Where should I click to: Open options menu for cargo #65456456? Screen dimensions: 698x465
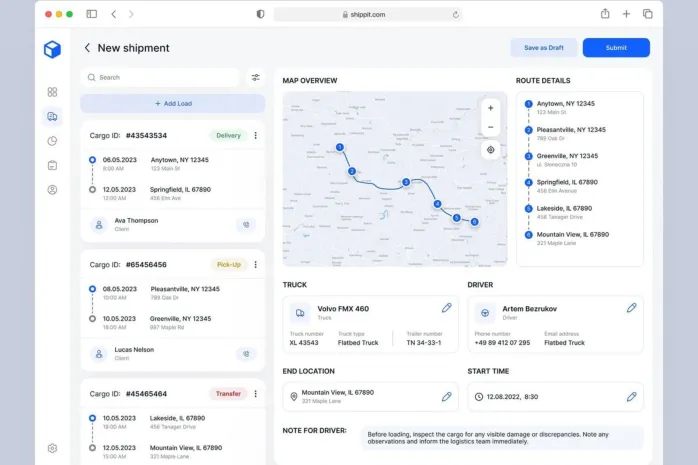pos(255,265)
